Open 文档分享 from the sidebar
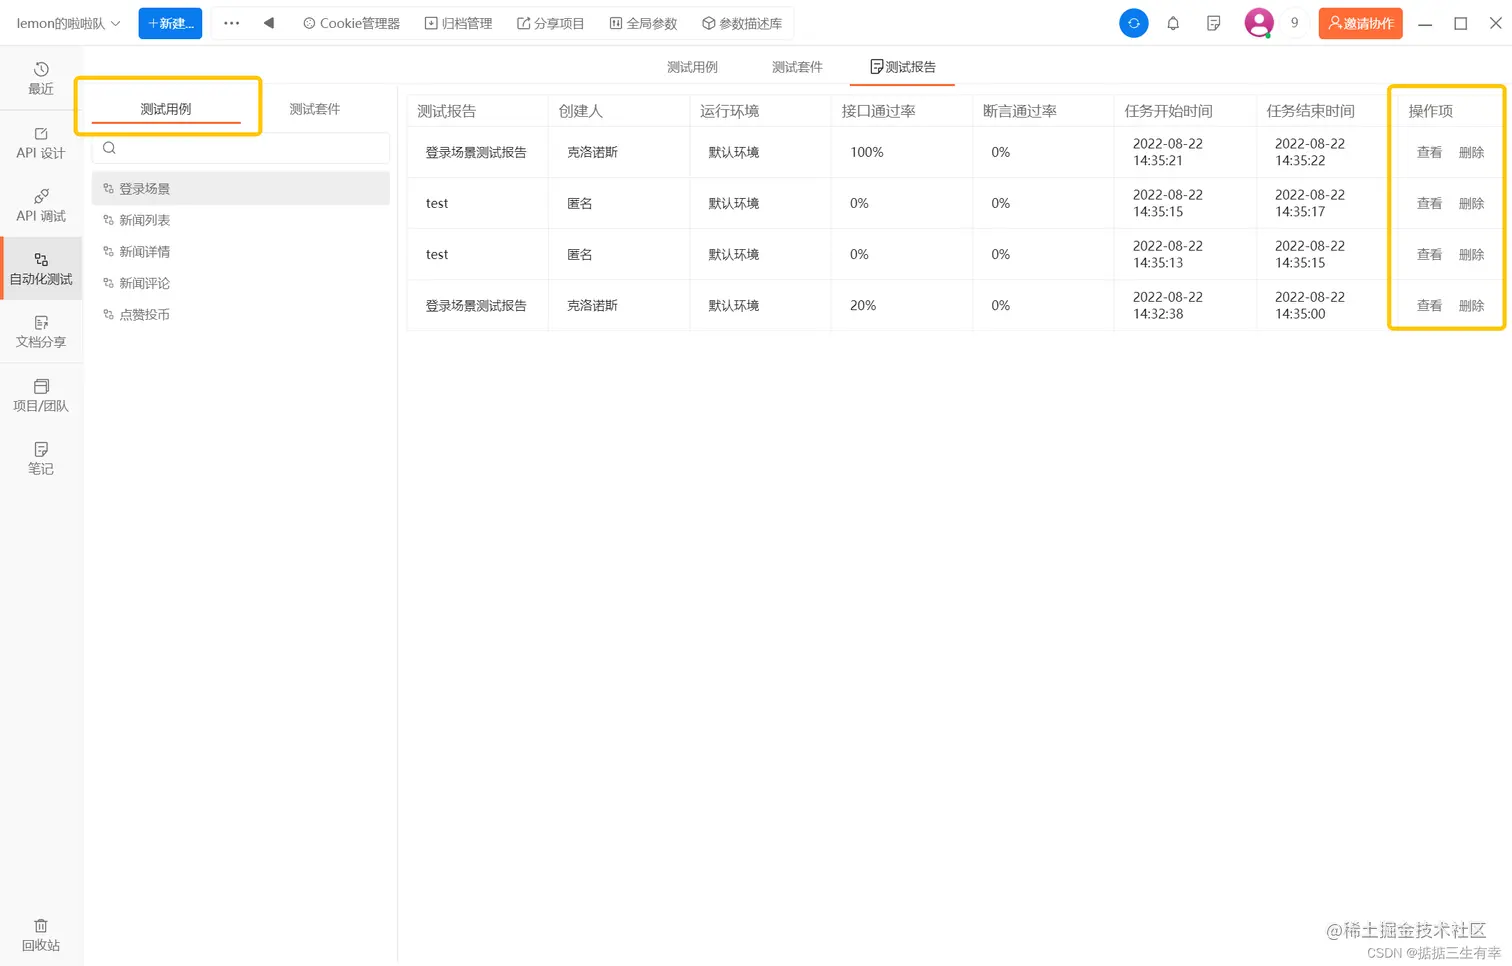Viewport: 1512px width, 966px height. (40, 331)
